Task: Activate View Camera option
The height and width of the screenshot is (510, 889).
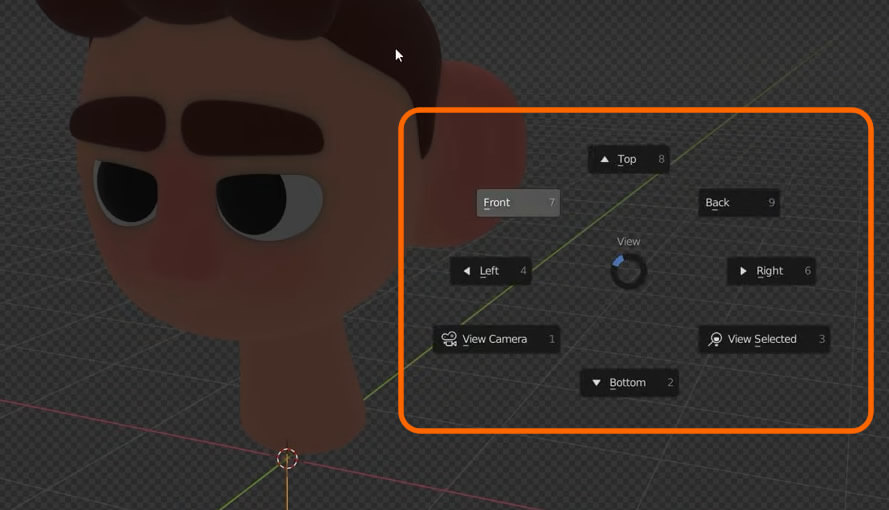Action: tap(495, 339)
